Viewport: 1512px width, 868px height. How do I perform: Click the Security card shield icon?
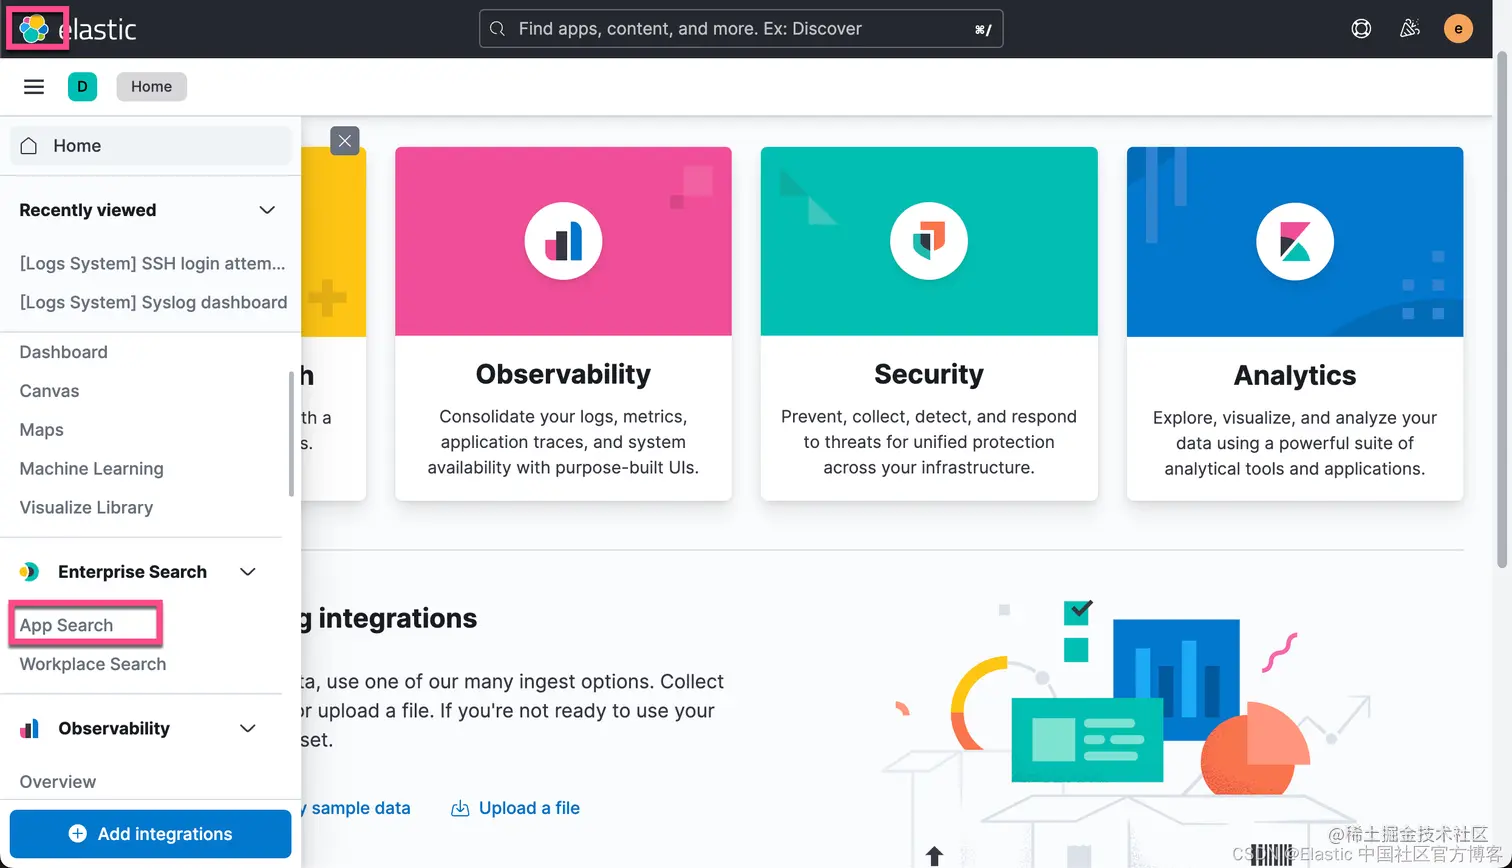point(929,241)
